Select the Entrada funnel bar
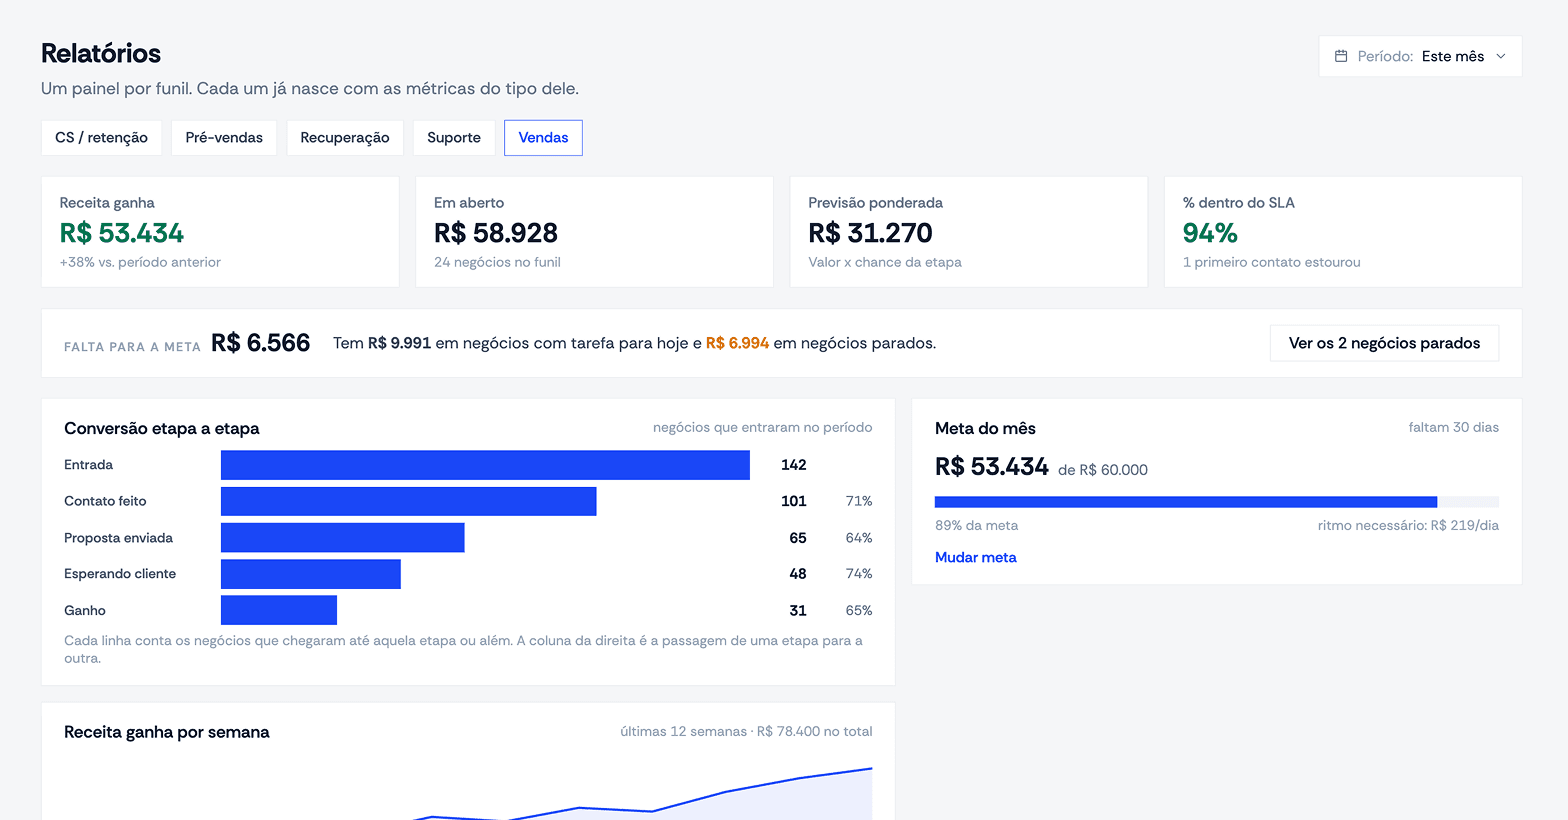Image resolution: width=1568 pixels, height=820 pixels. [485, 465]
